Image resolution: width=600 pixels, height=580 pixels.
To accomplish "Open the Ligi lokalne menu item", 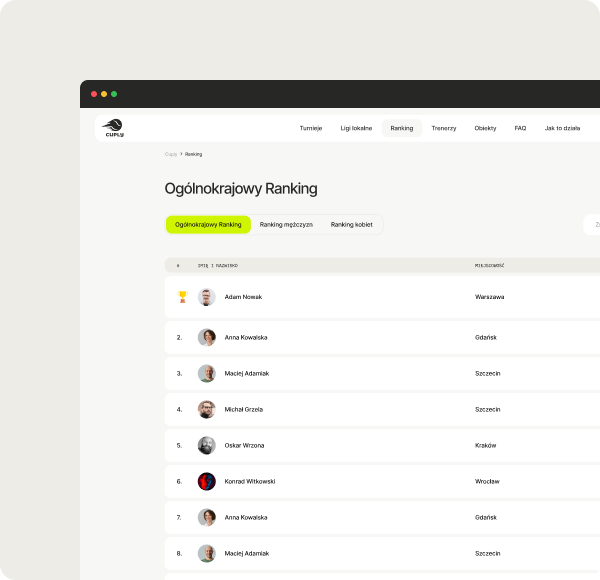I will click(x=356, y=129).
